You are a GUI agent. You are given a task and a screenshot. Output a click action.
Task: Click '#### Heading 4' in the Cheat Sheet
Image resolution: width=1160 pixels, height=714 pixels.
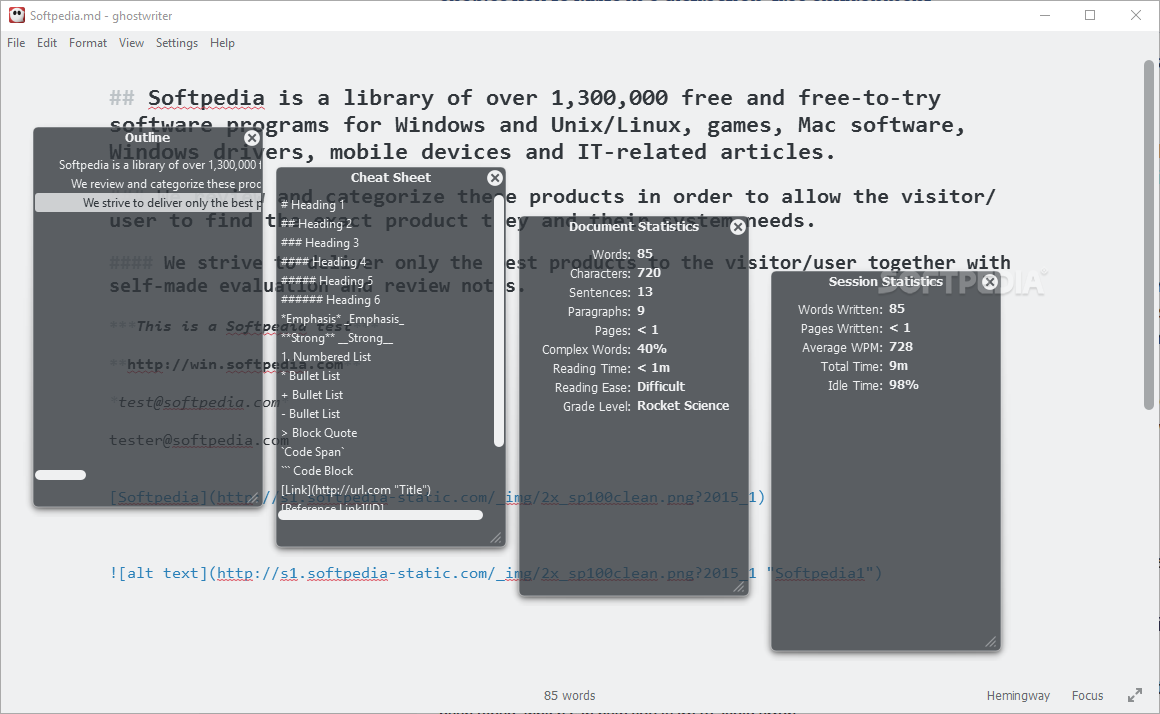(323, 262)
